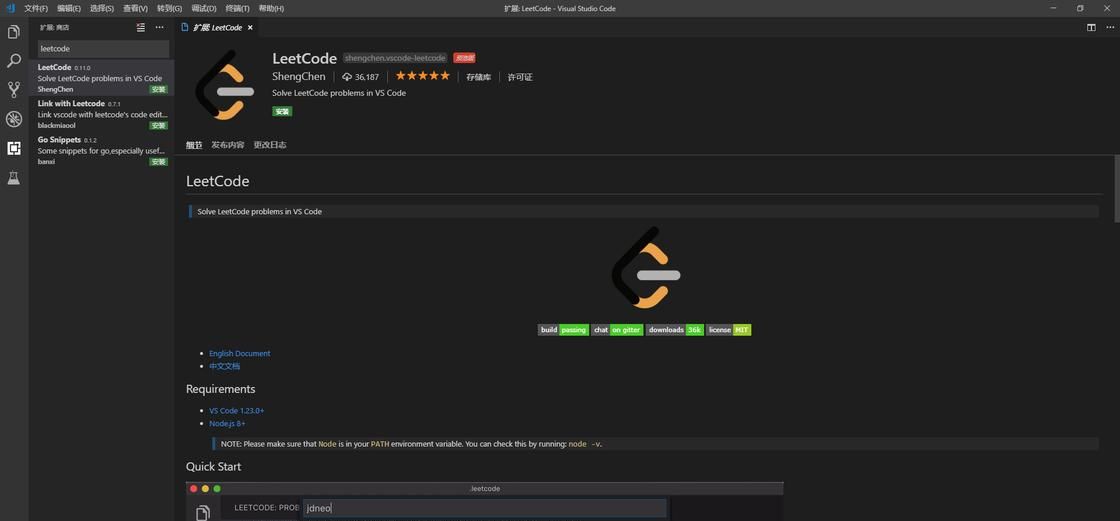Open the Node.js 8+ requirement link
Image resolution: width=1120 pixels, height=521 pixels.
coord(227,423)
